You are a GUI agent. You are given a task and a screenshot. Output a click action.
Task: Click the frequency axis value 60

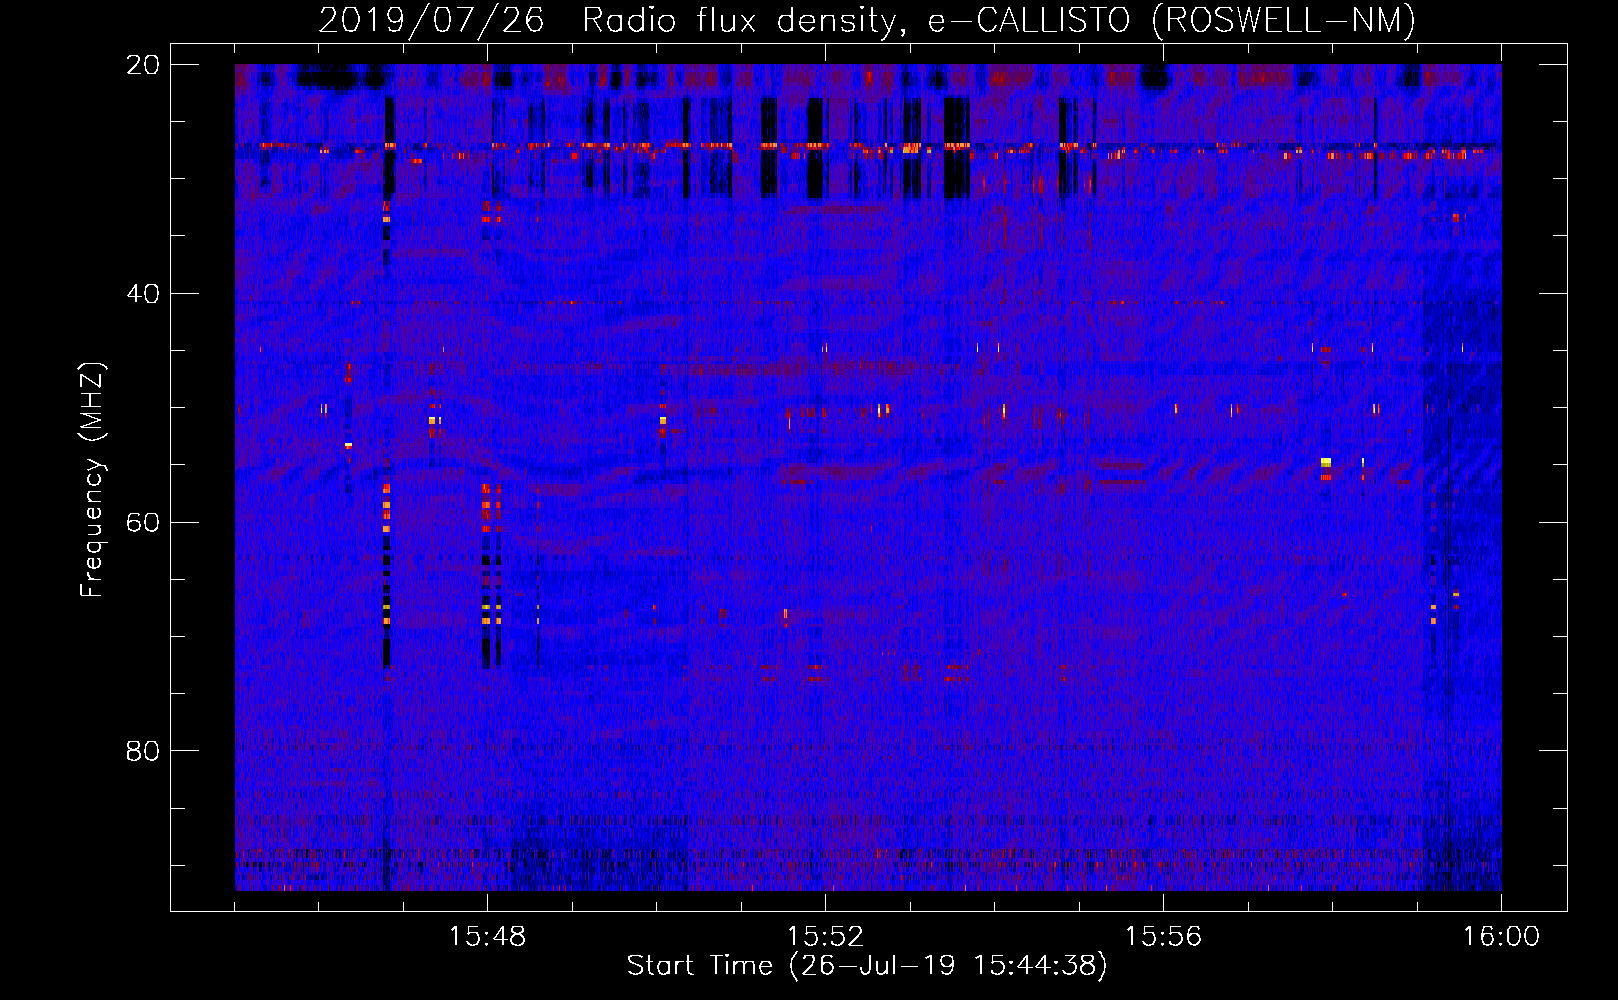click(143, 522)
